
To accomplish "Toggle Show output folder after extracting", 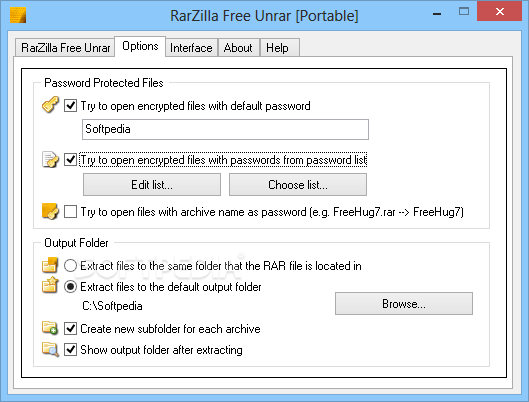I will pyautogui.click(x=70, y=350).
